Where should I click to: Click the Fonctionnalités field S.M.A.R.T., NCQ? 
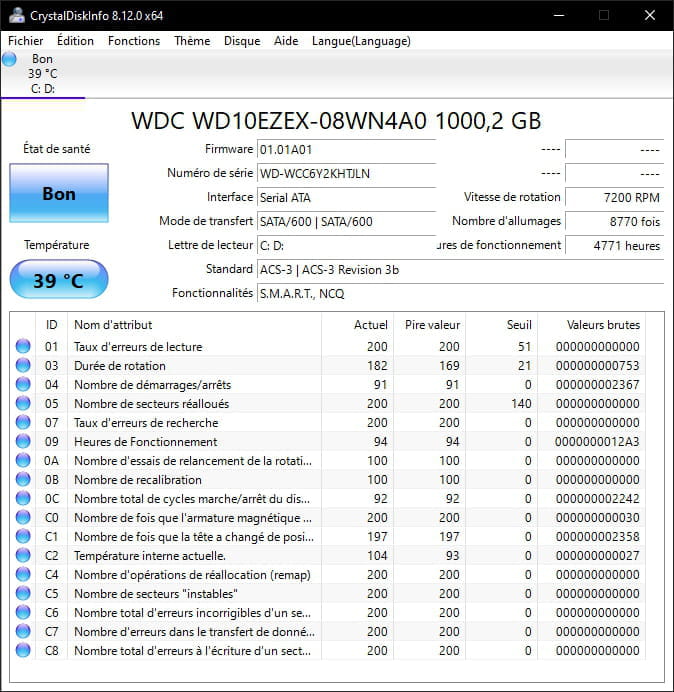[x=460, y=293]
